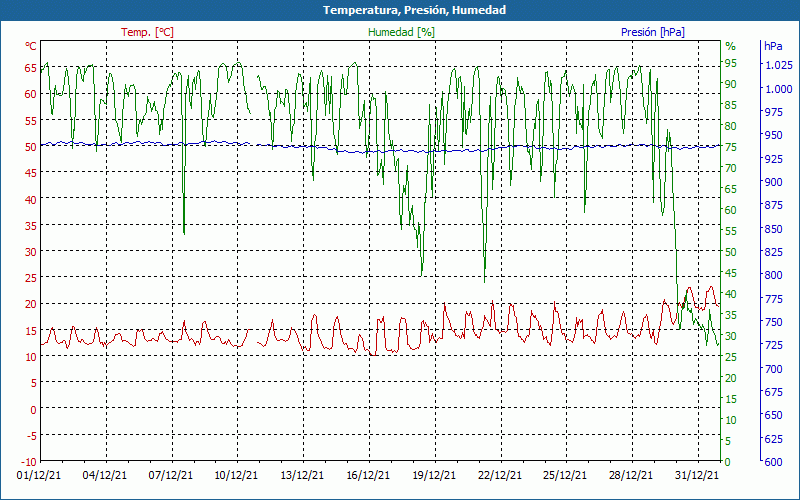
Task: Click the 10/12/21 date label
Action: coord(236,475)
